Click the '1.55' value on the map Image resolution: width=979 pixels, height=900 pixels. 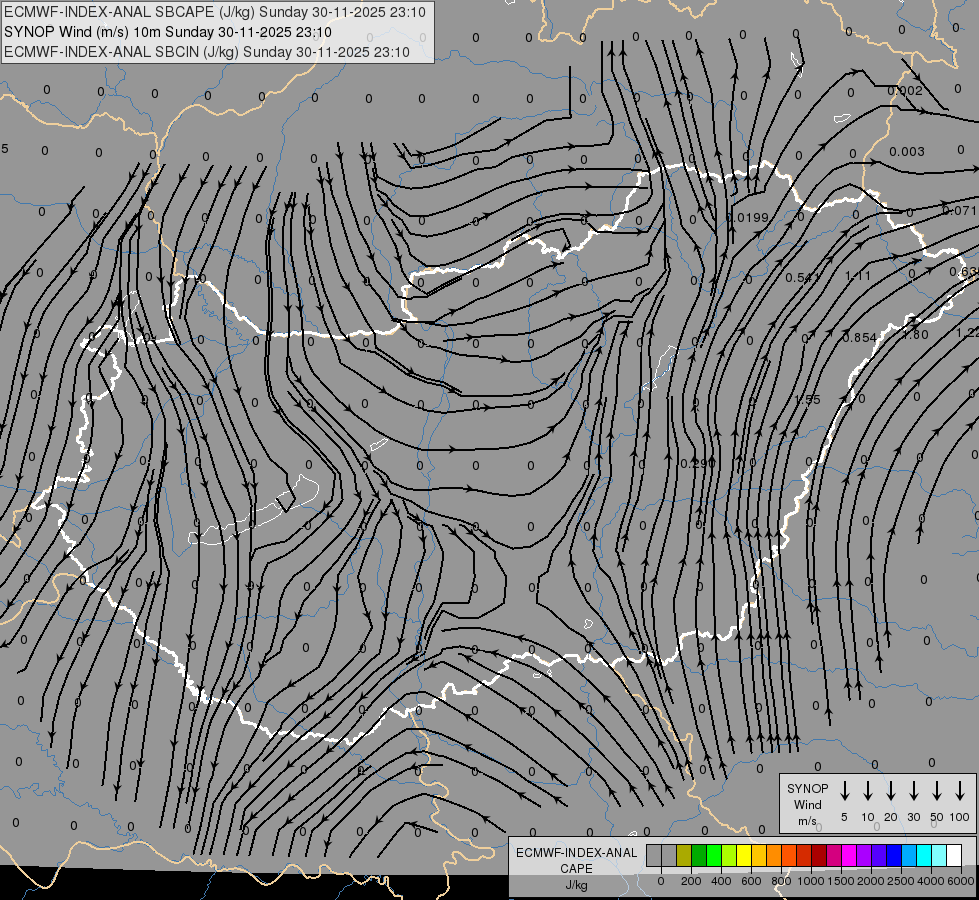tap(808, 400)
